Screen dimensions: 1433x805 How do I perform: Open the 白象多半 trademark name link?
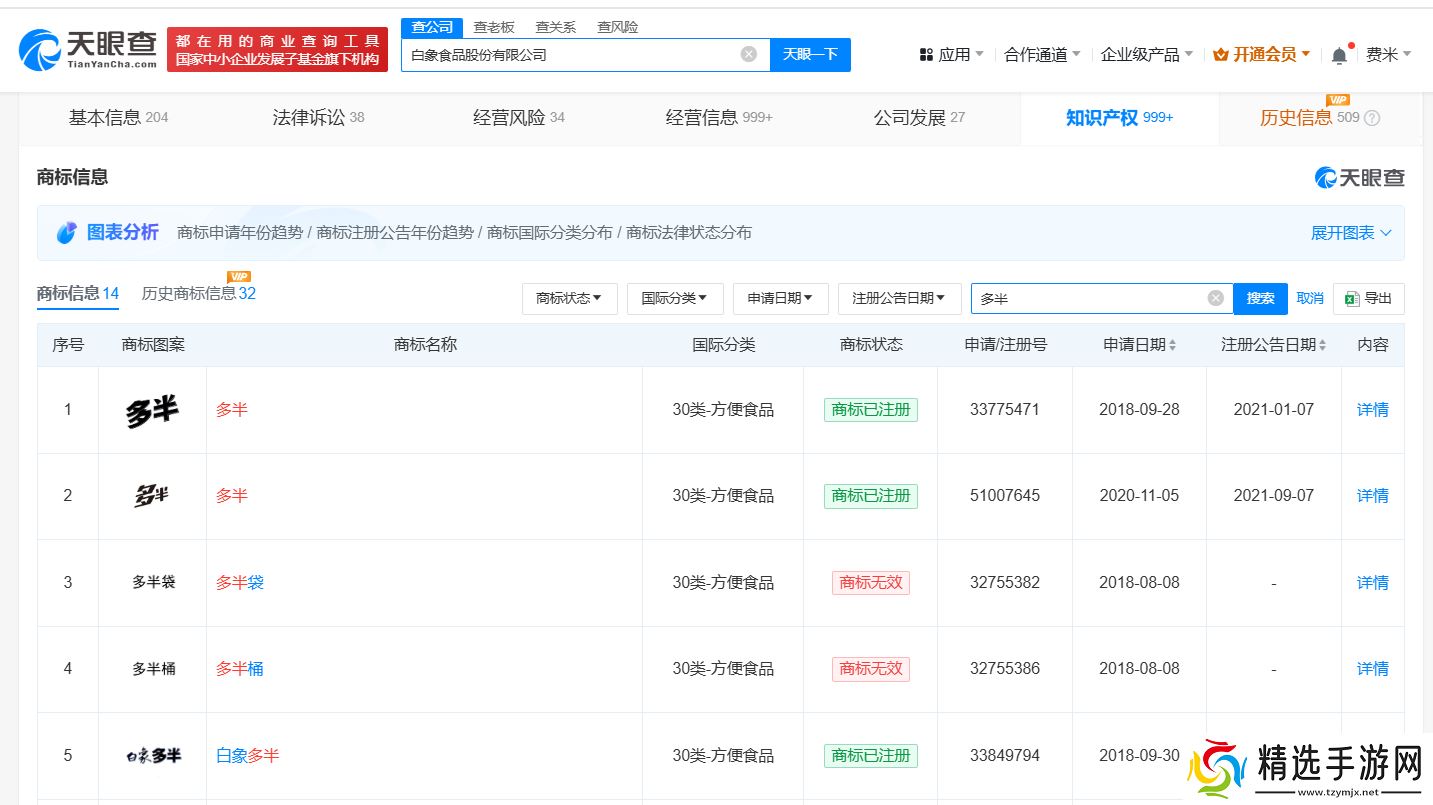point(247,755)
